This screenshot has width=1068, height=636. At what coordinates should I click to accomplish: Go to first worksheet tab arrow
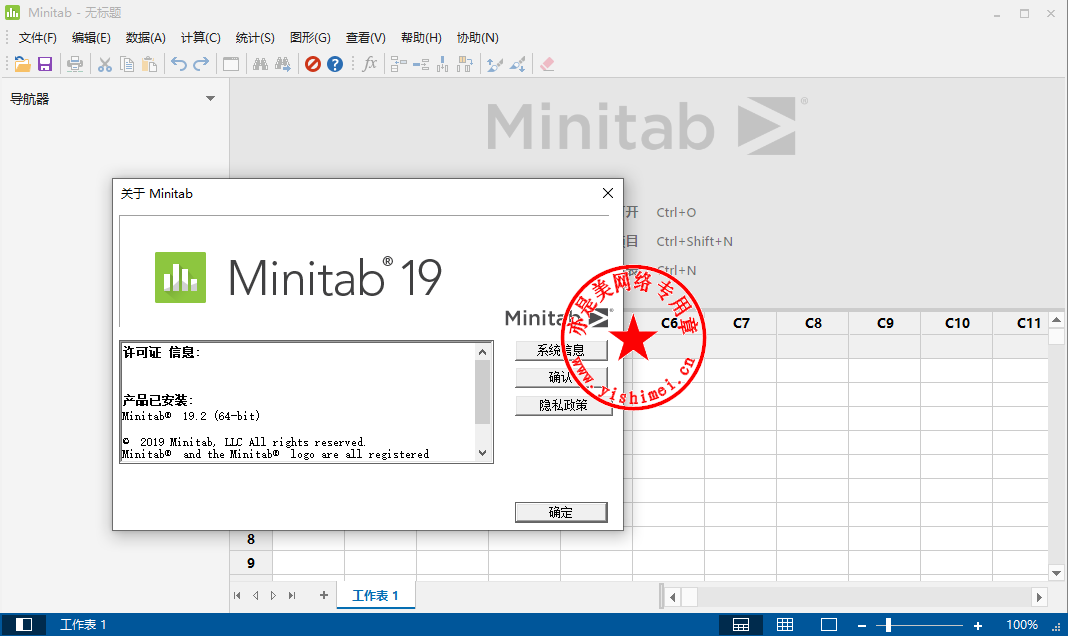coord(237,595)
